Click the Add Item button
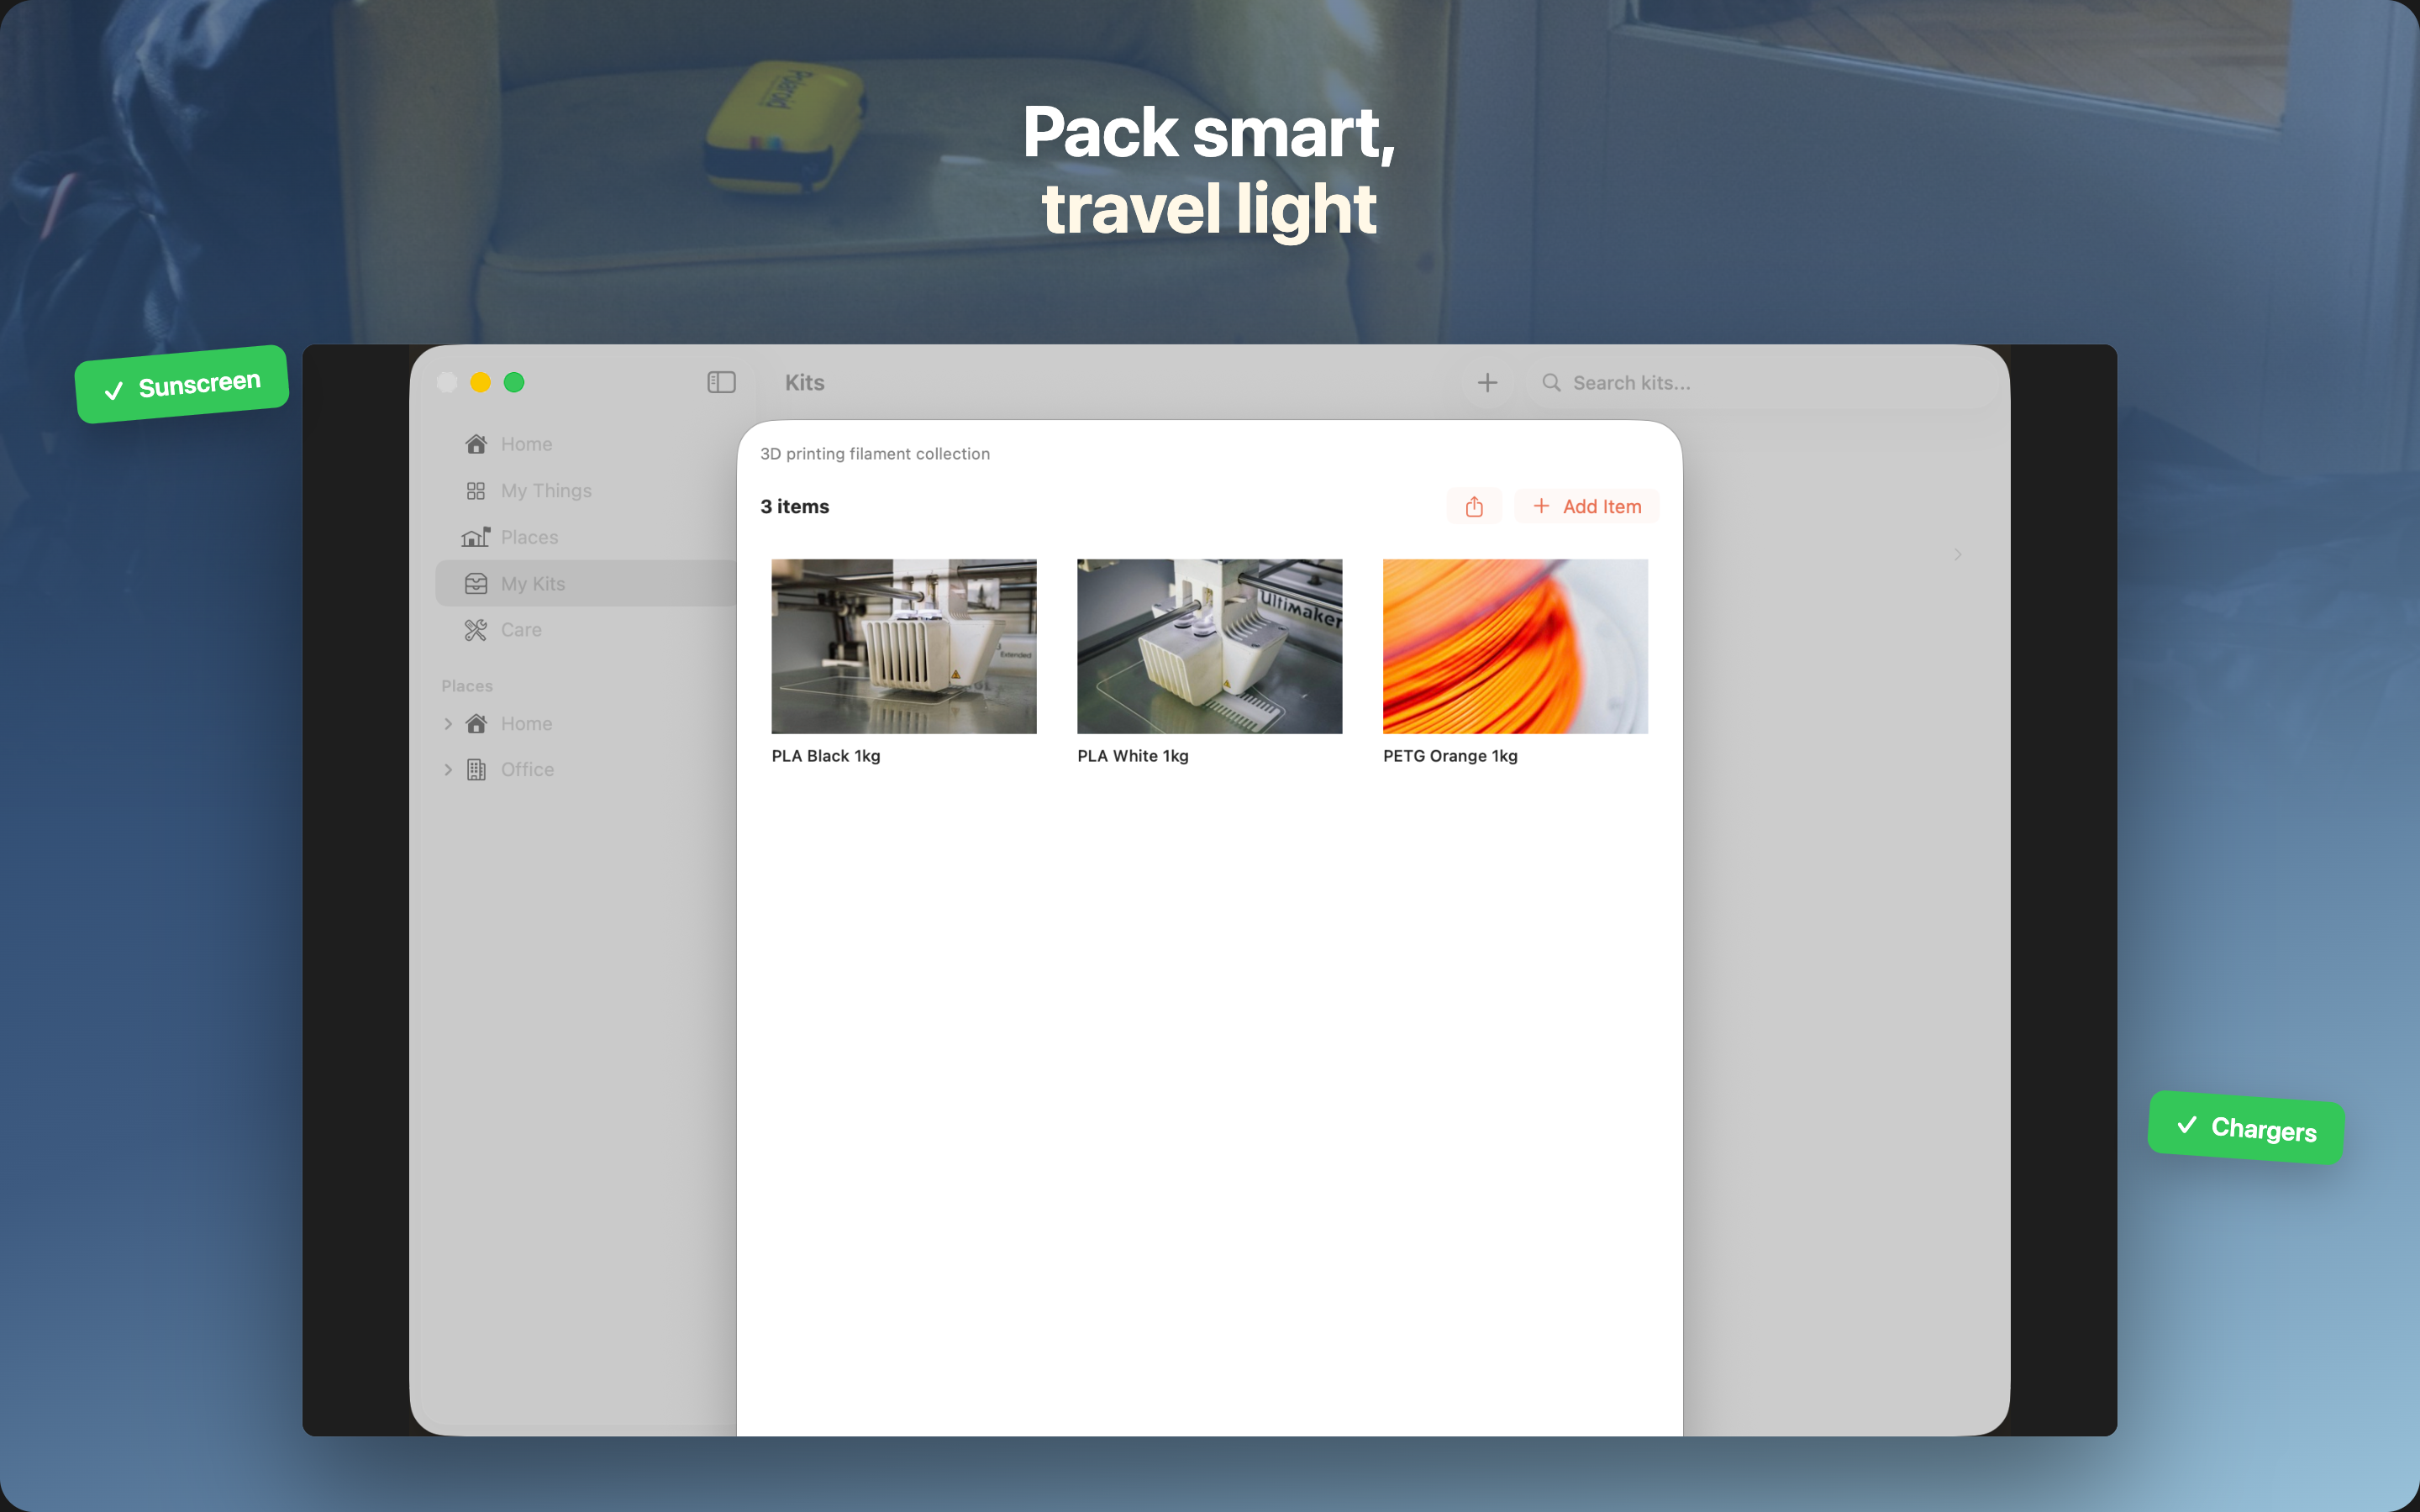2420x1512 pixels. point(1586,506)
